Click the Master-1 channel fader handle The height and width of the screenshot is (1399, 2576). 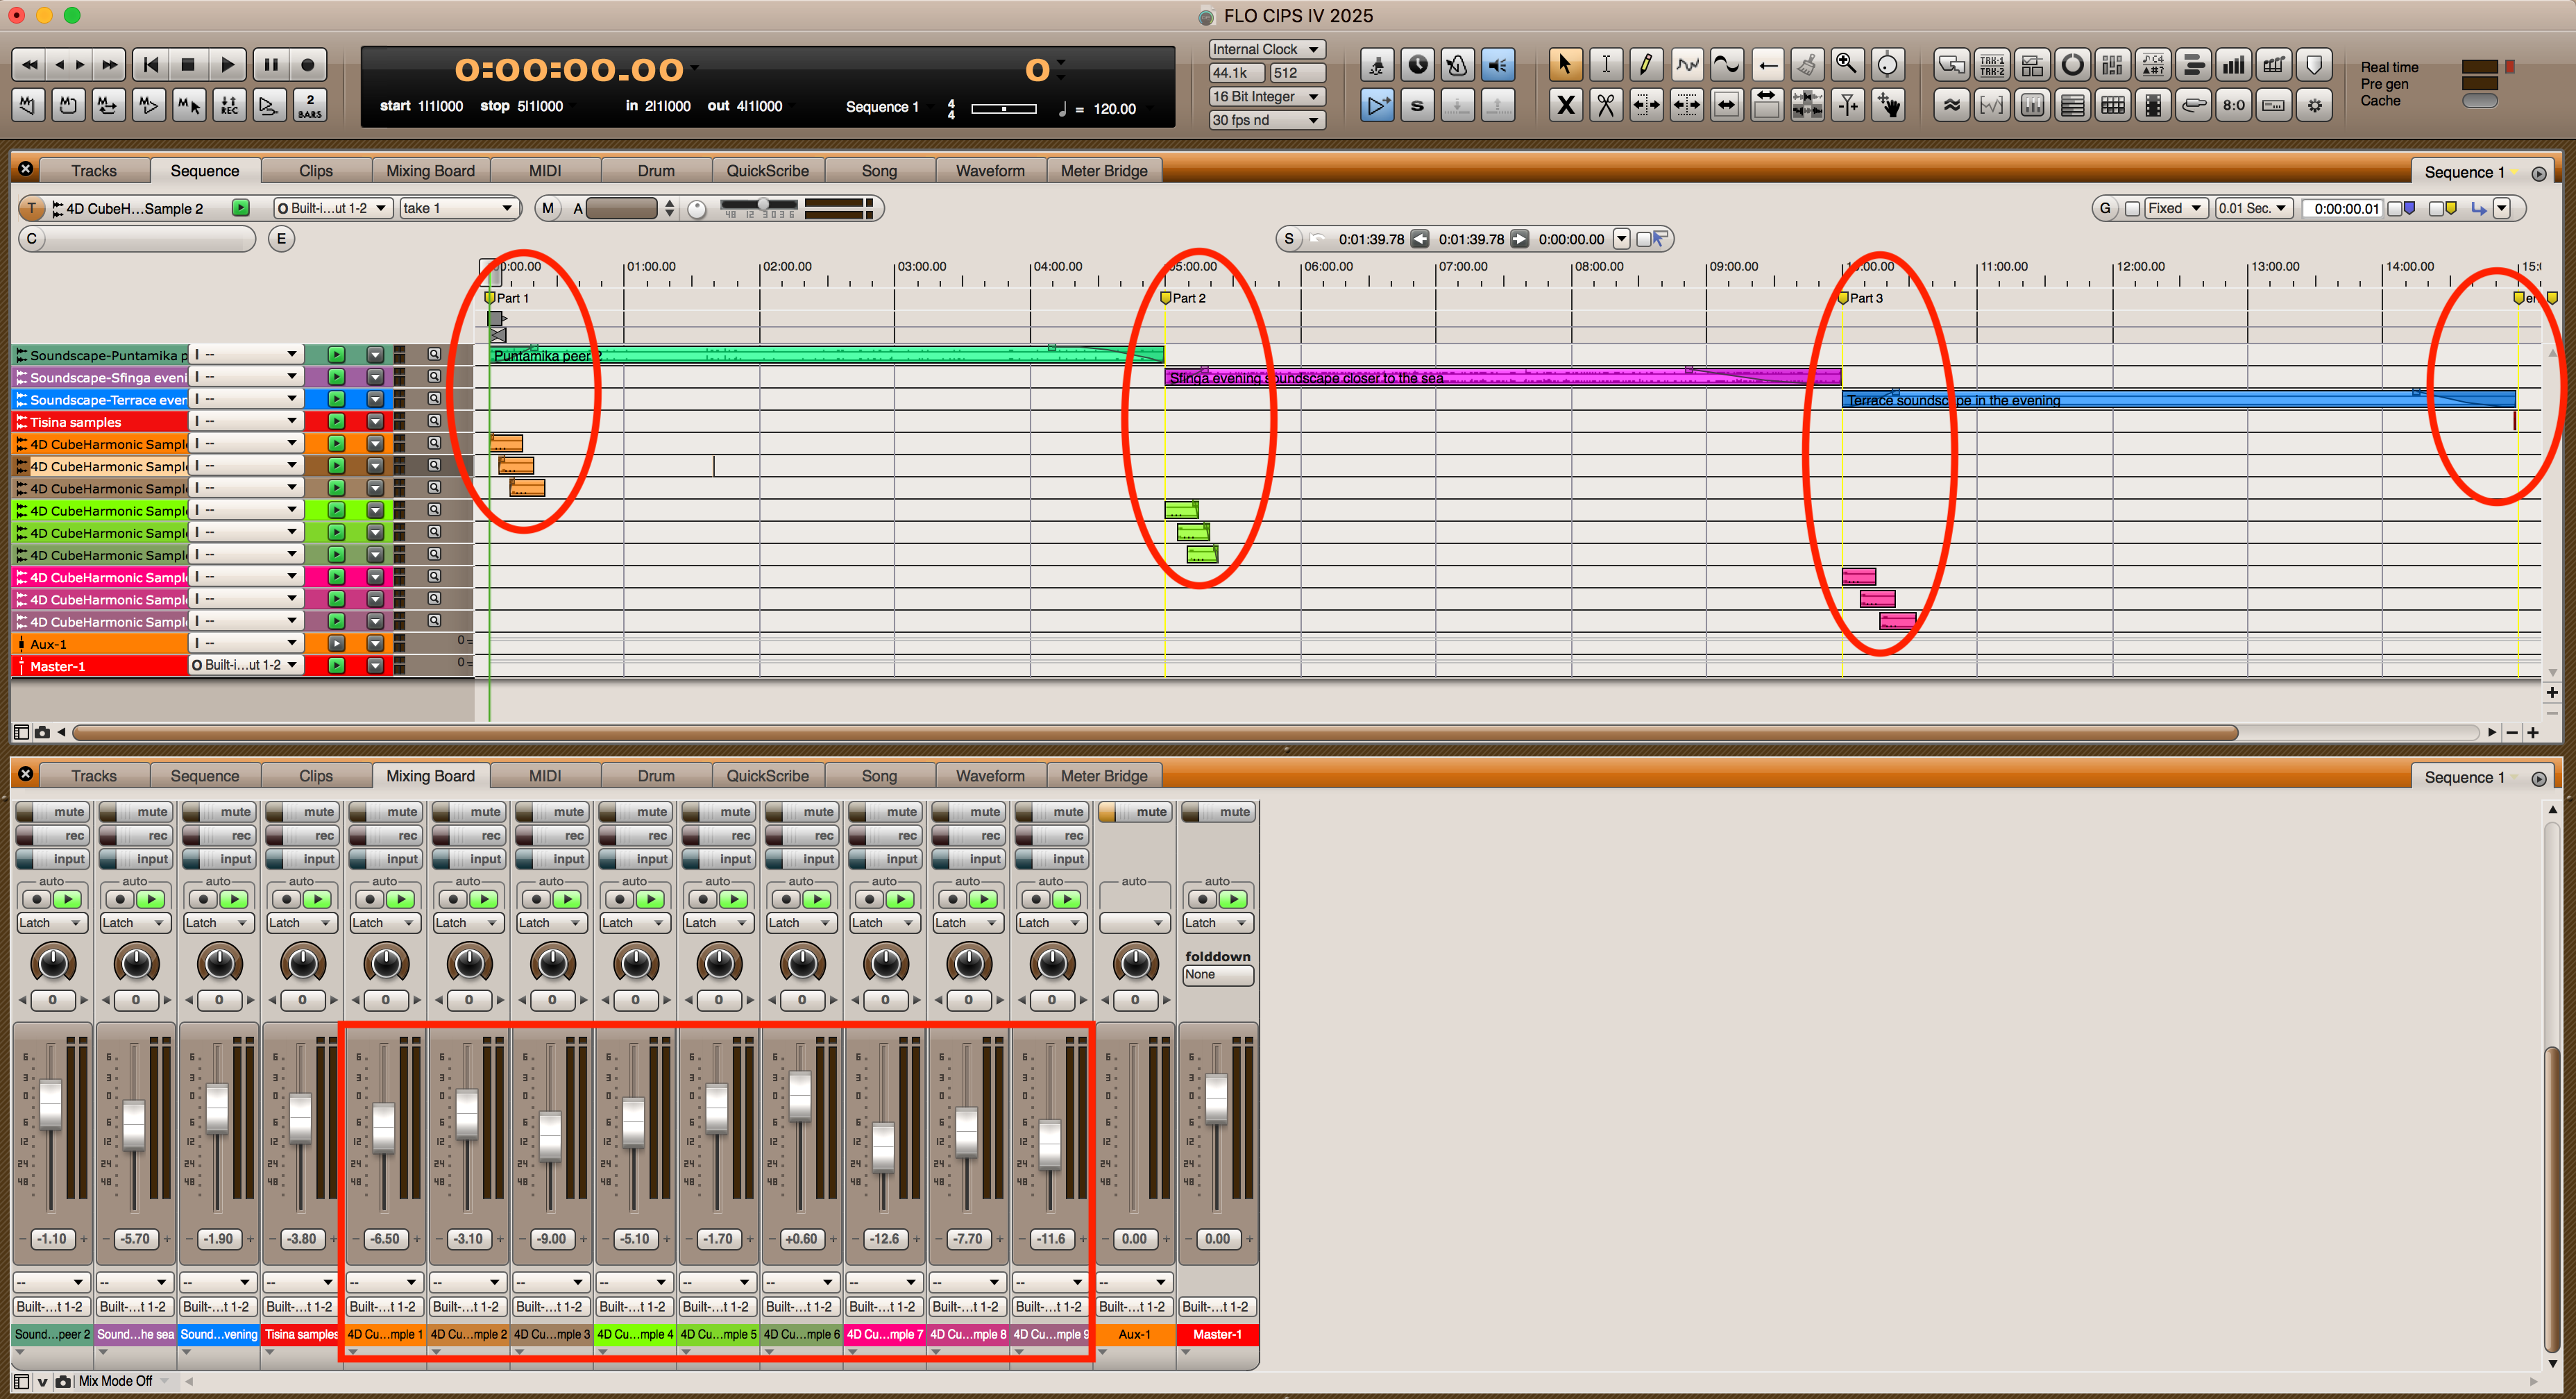tap(1216, 1098)
